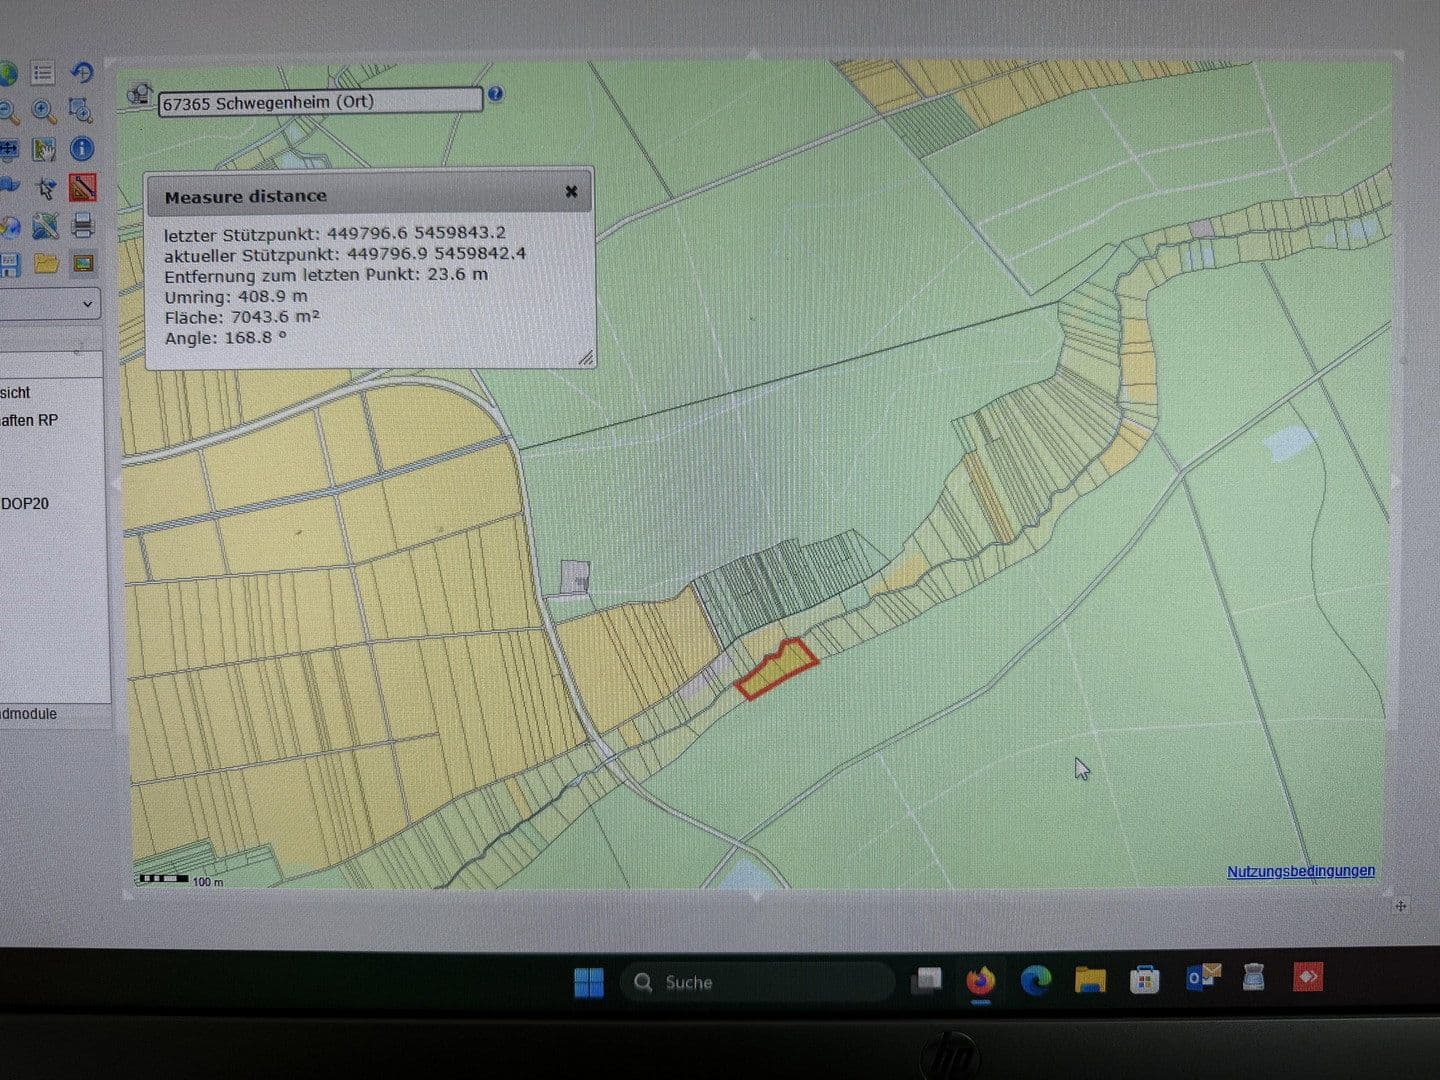Click the Entfernung zum letzten Punkt line
Screen dimensions: 1440x1080
pyautogui.click(x=326, y=275)
